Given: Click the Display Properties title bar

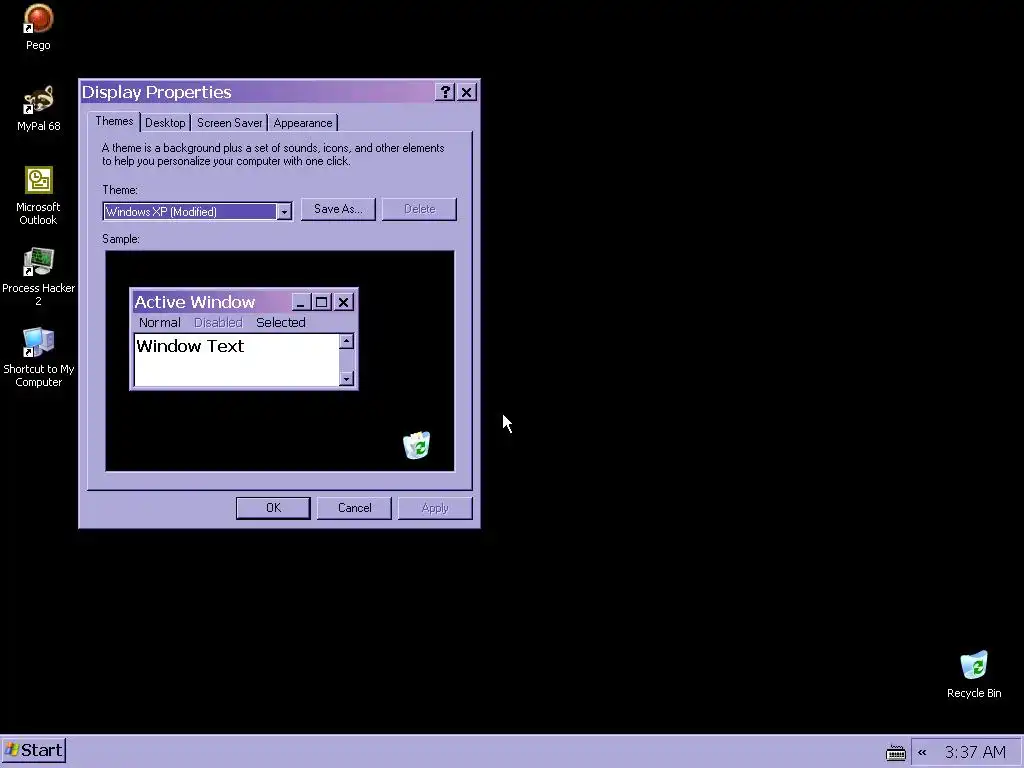Looking at the screenshot, I should click(x=257, y=92).
